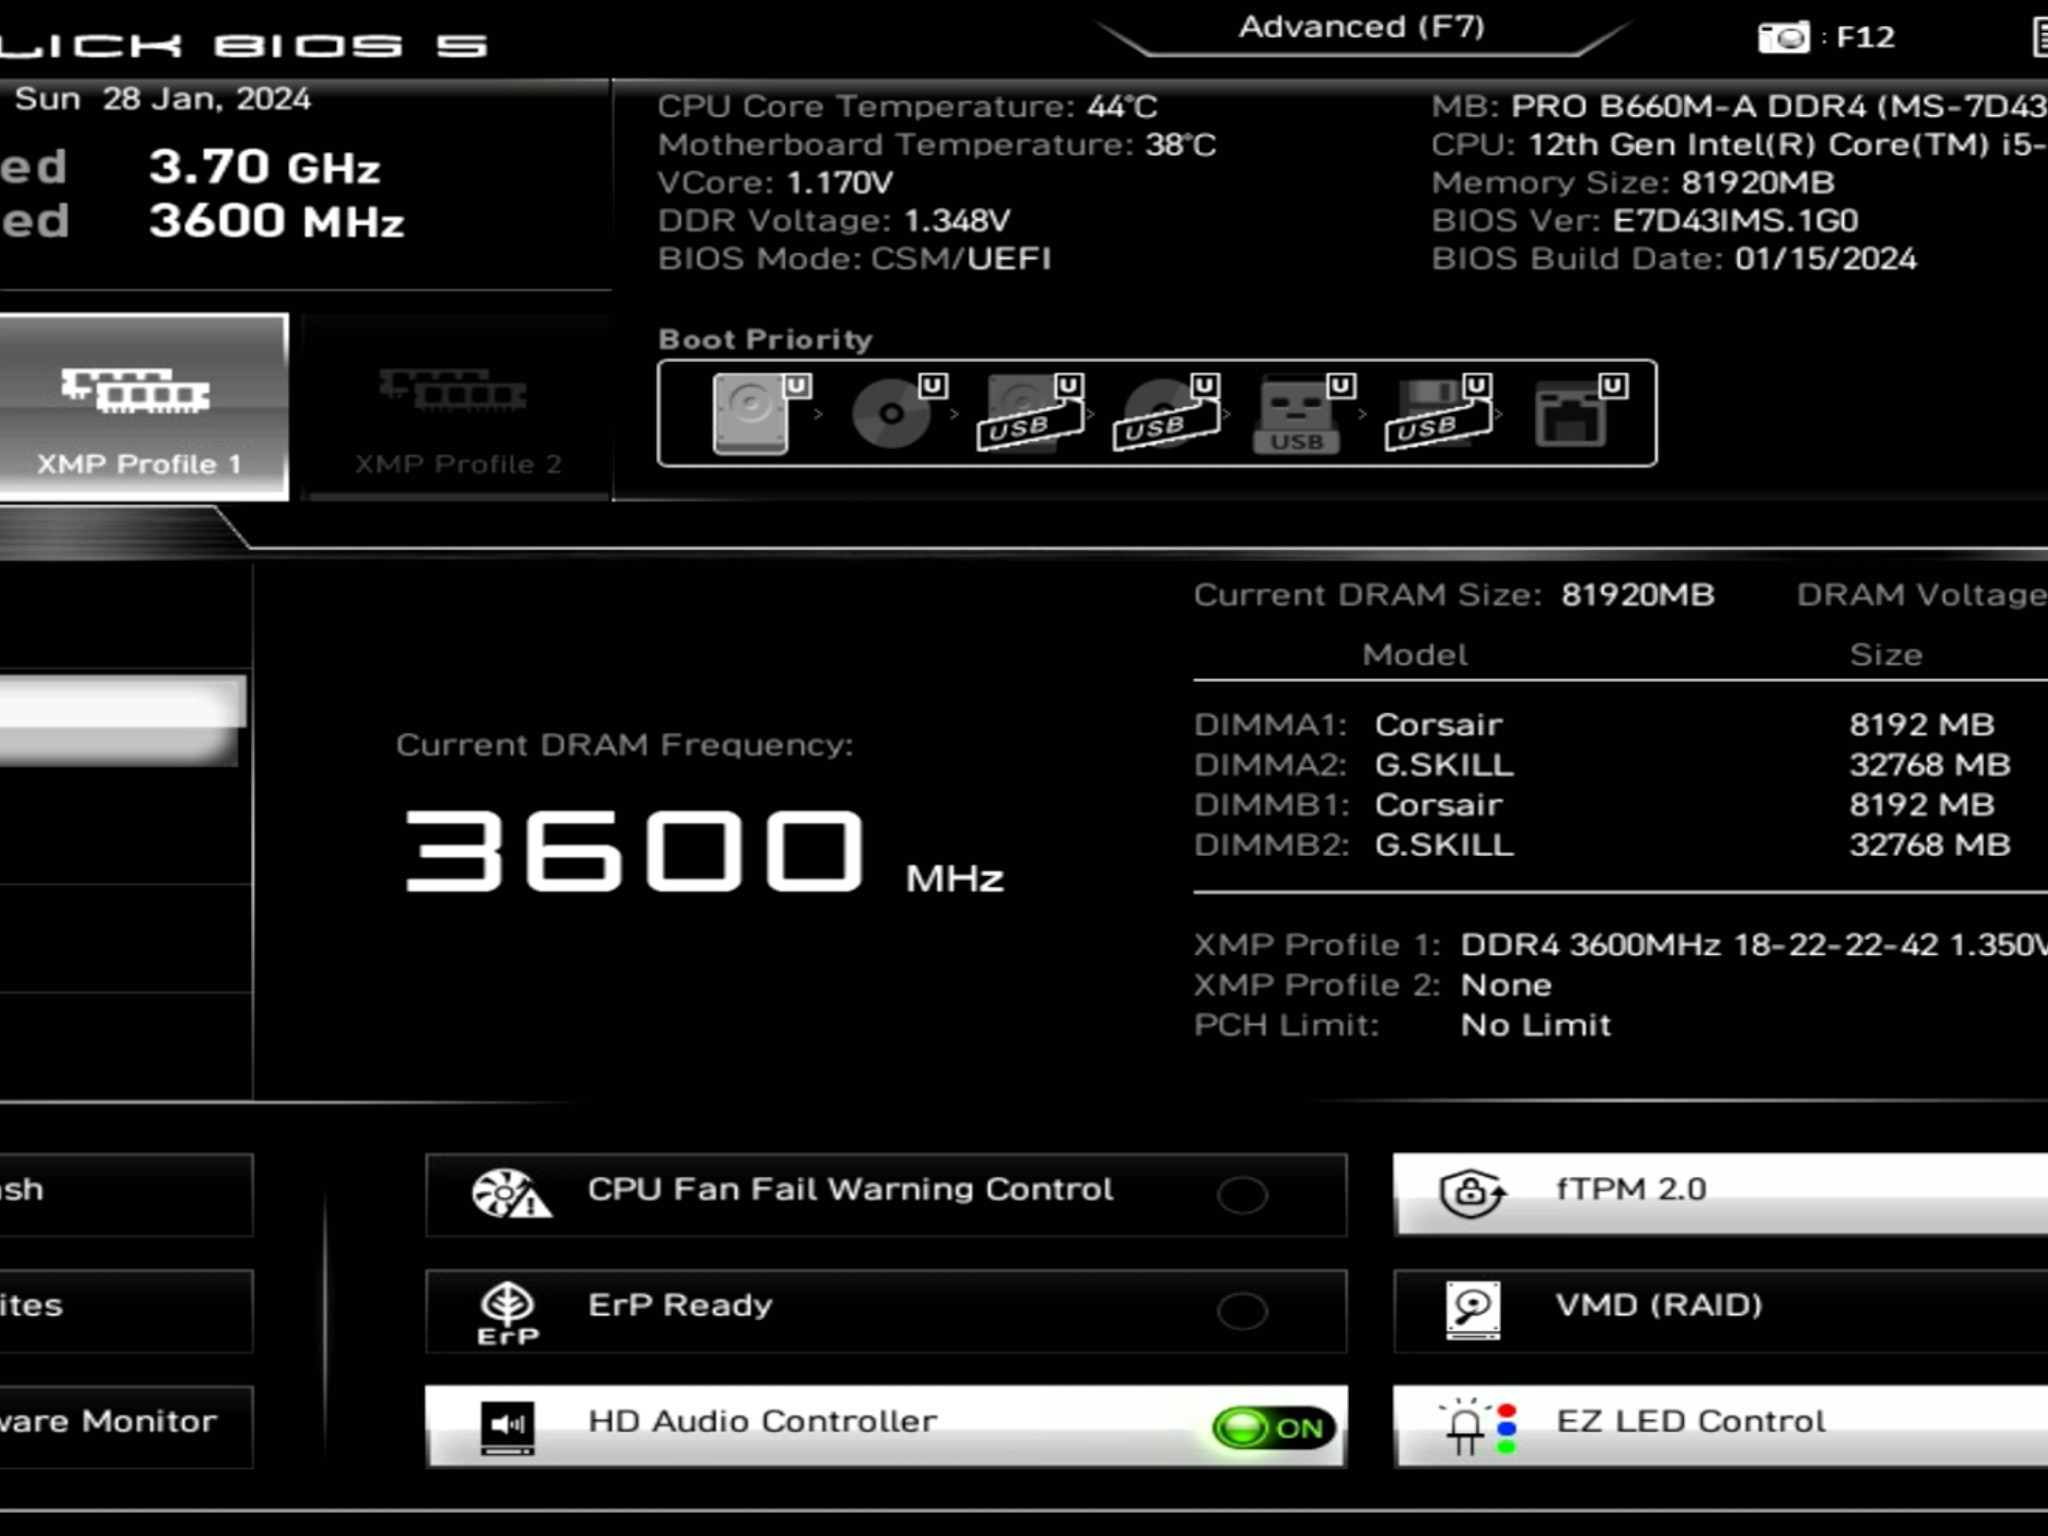Image resolution: width=2048 pixels, height=1536 pixels.
Task: Click the XMP Profile 1 DDR4 3600MHz timings text
Action: coord(1754,944)
